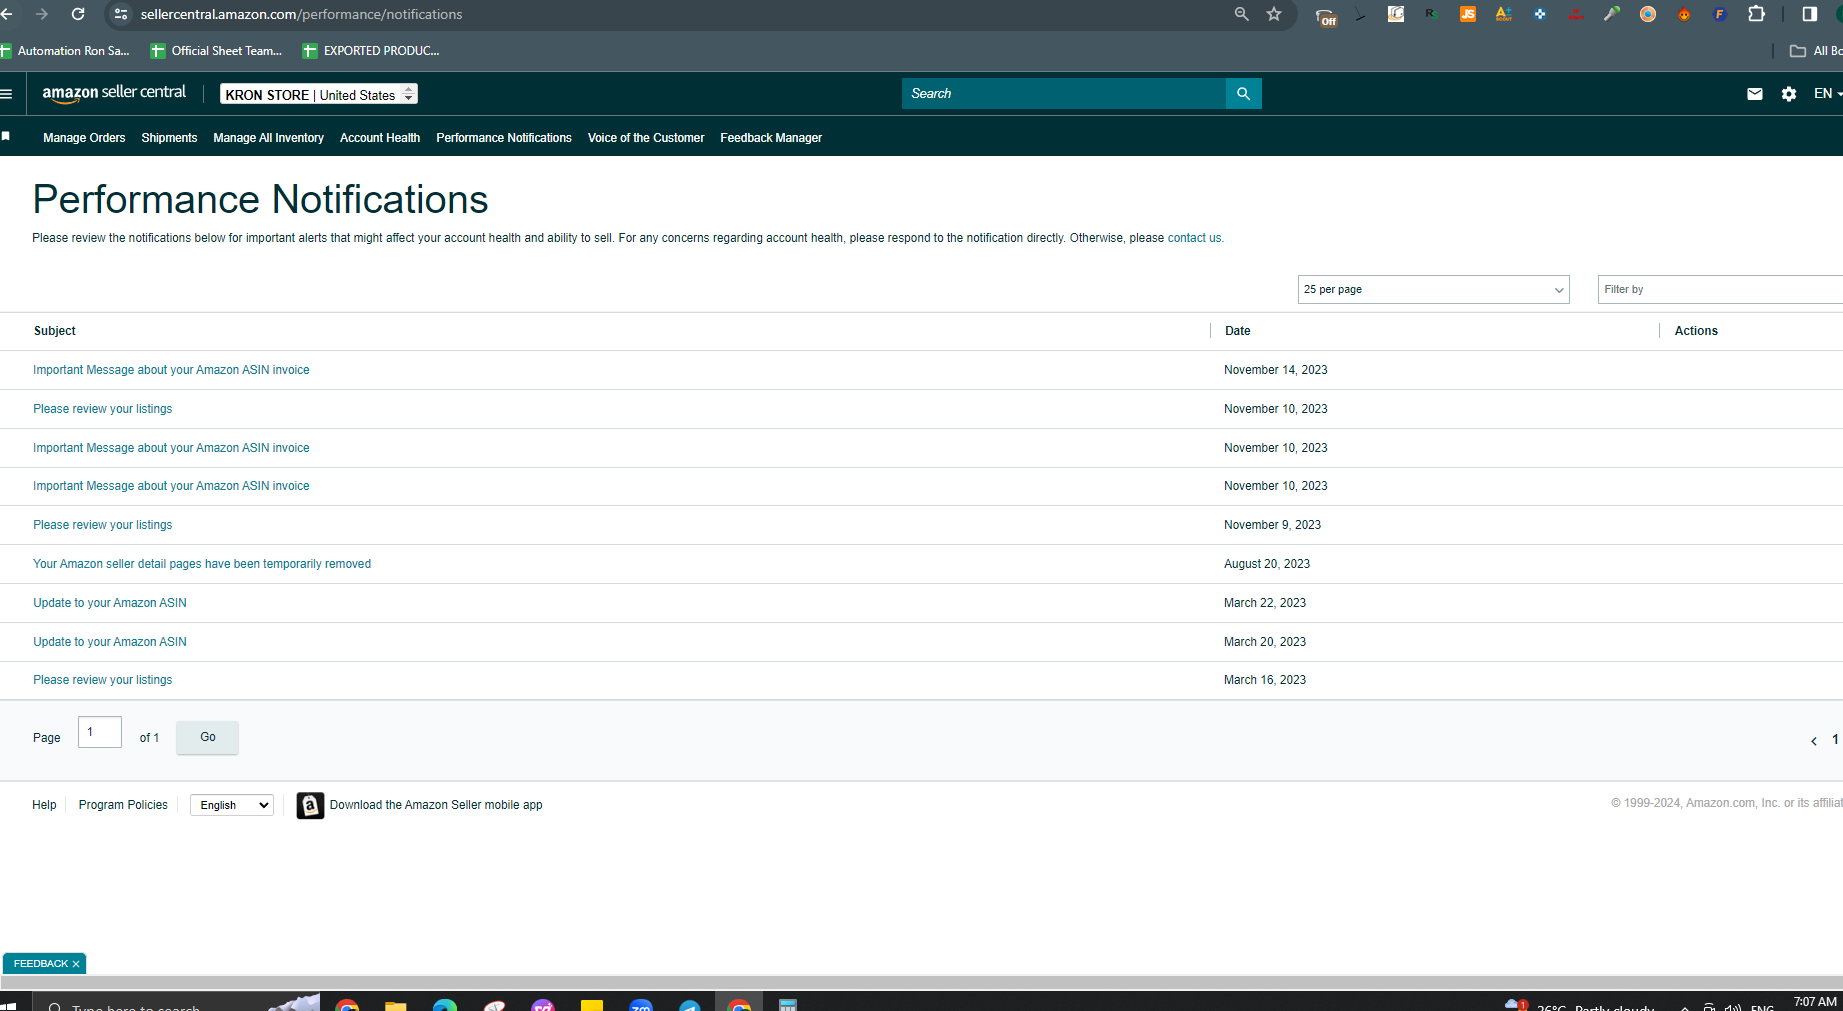Open the EN language dropdown in the header
The width and height of the screenshot is (1843, 1011).
1827,93
